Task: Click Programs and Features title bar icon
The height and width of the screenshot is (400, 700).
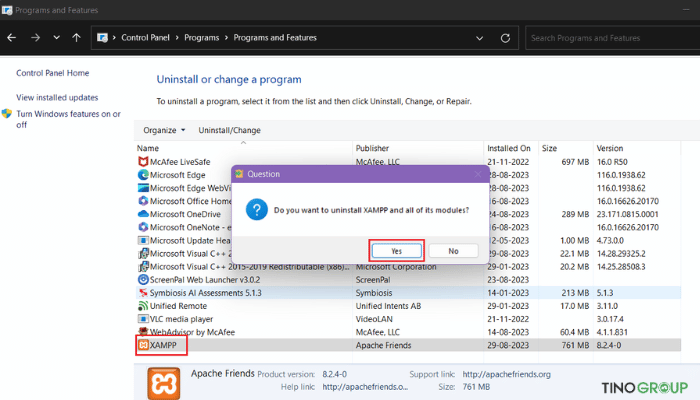Action: click(7, 10)
